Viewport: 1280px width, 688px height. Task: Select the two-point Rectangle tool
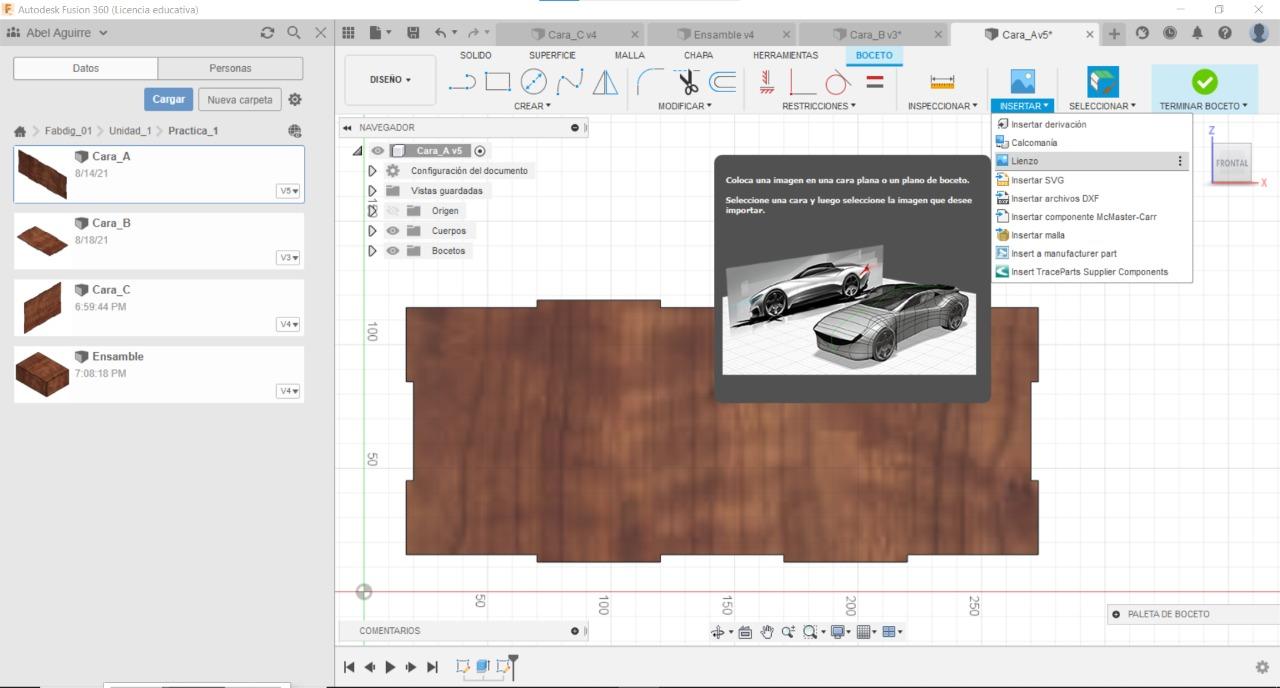498,82
